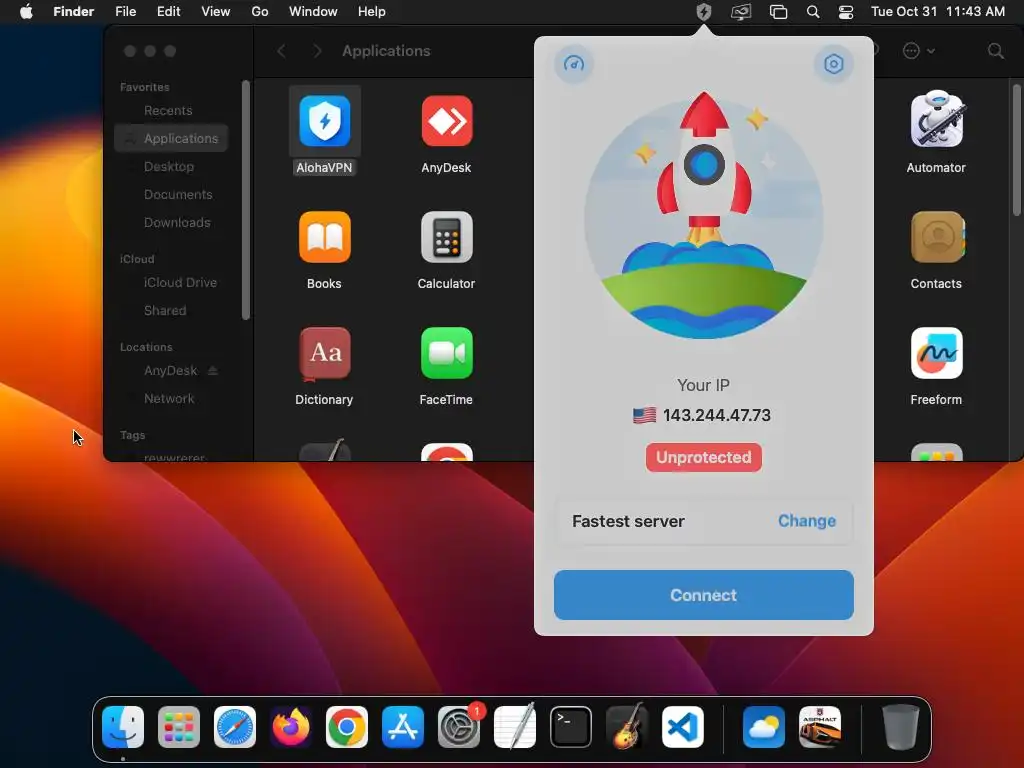Open the Edit menu

[x=168, y=12]
